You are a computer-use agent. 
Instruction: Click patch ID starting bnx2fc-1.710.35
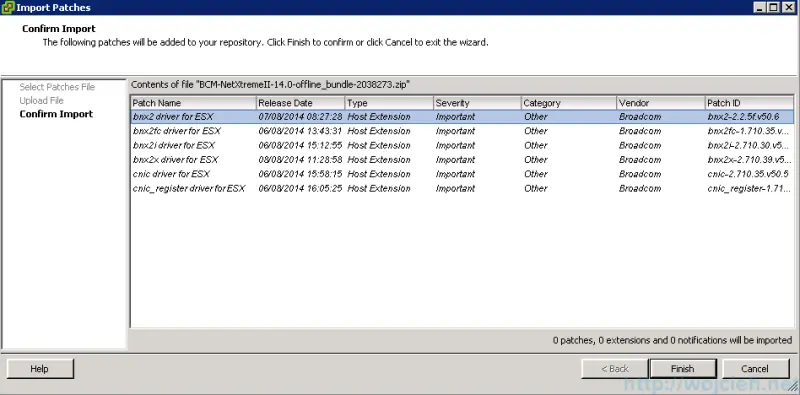[749, 131]
